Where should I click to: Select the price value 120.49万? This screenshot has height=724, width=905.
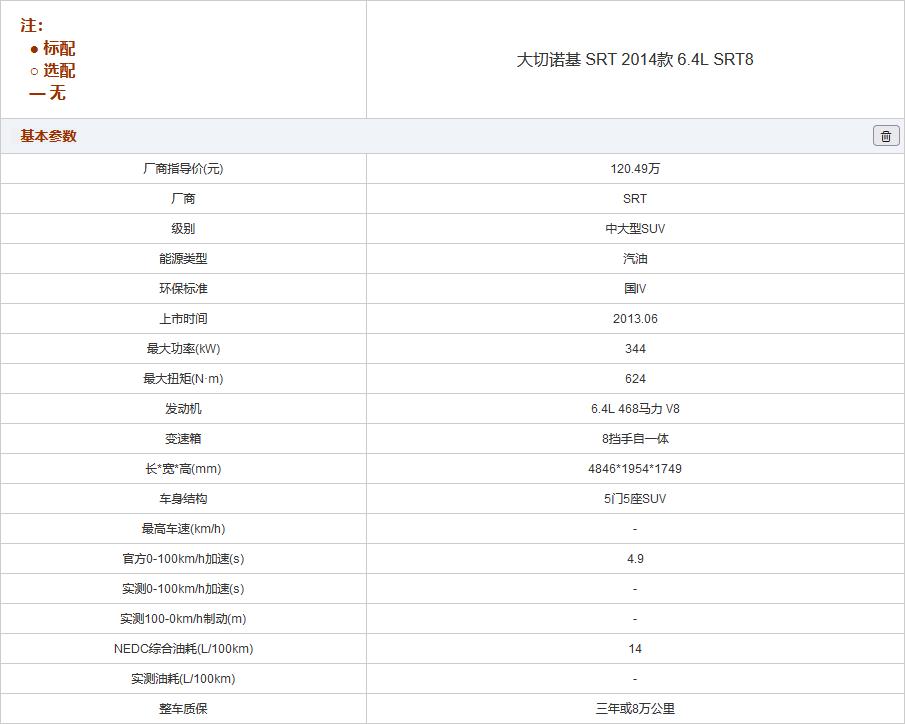click(x=635, y=169)
